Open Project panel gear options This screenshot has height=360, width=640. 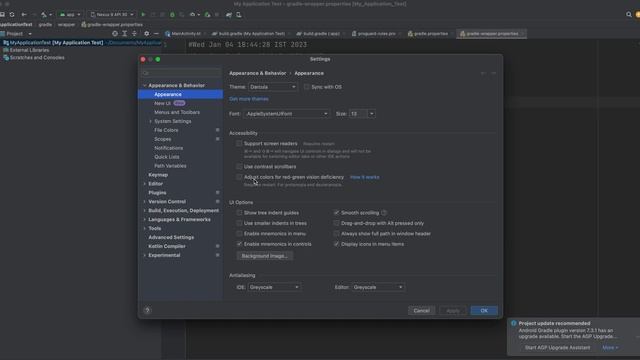point(147,34)
